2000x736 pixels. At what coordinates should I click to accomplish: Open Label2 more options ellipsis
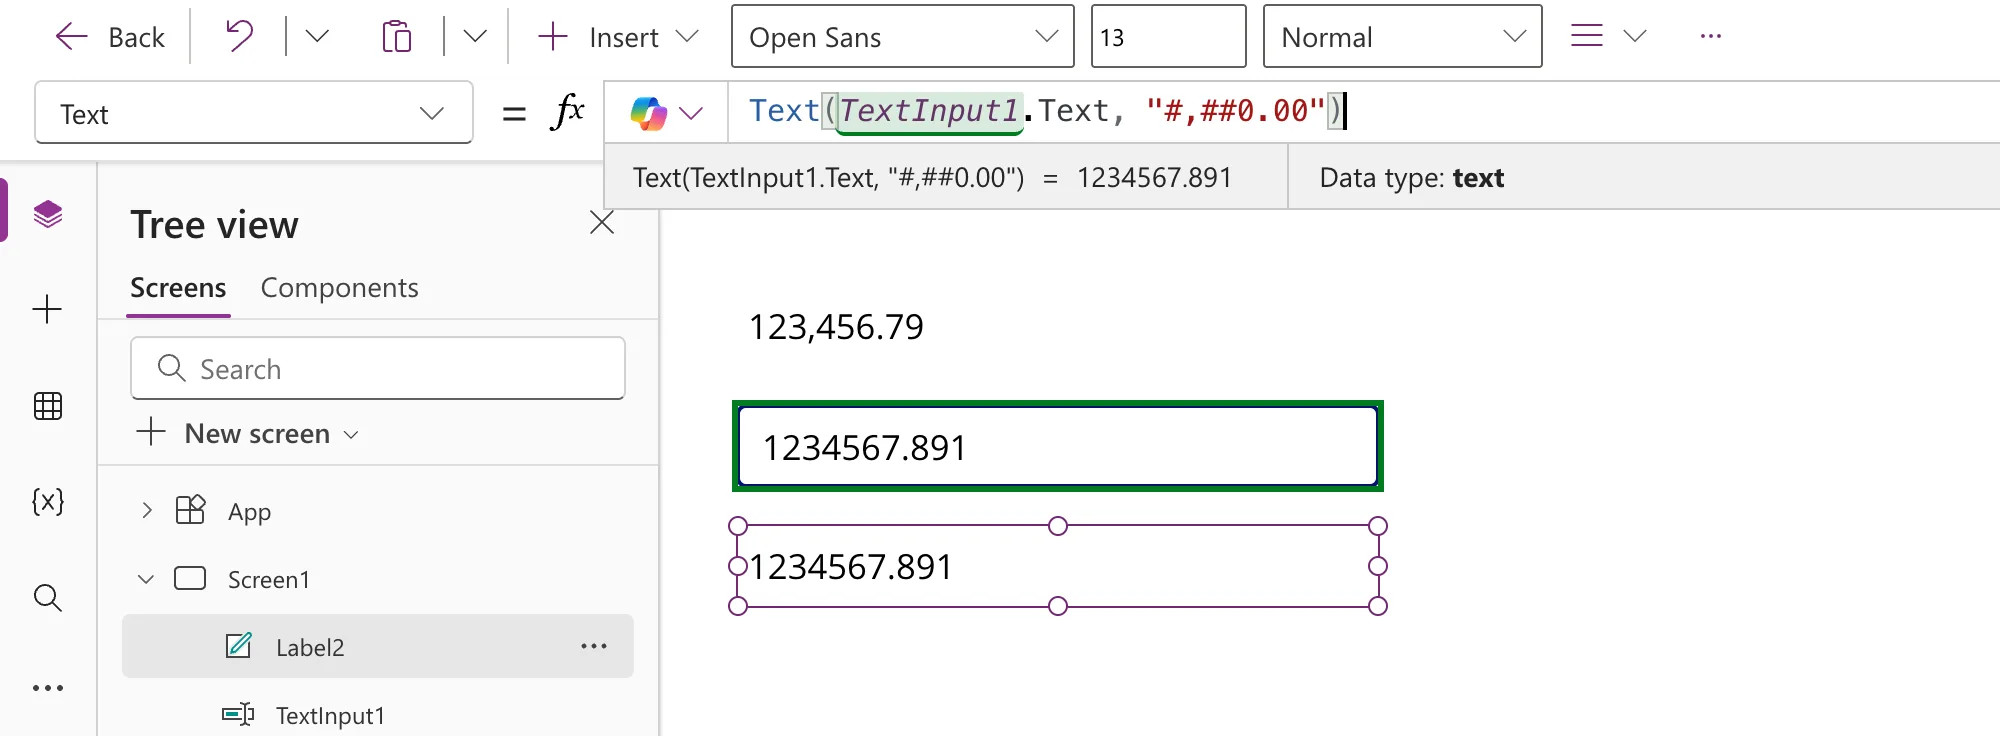pos(594,646)
